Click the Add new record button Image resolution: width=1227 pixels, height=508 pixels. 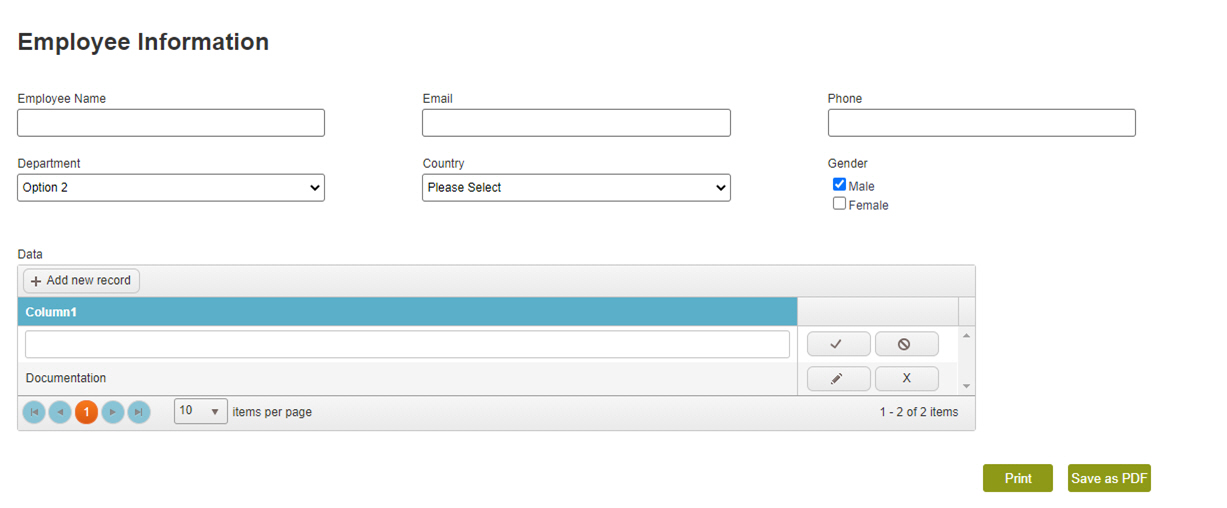(81, 281)
